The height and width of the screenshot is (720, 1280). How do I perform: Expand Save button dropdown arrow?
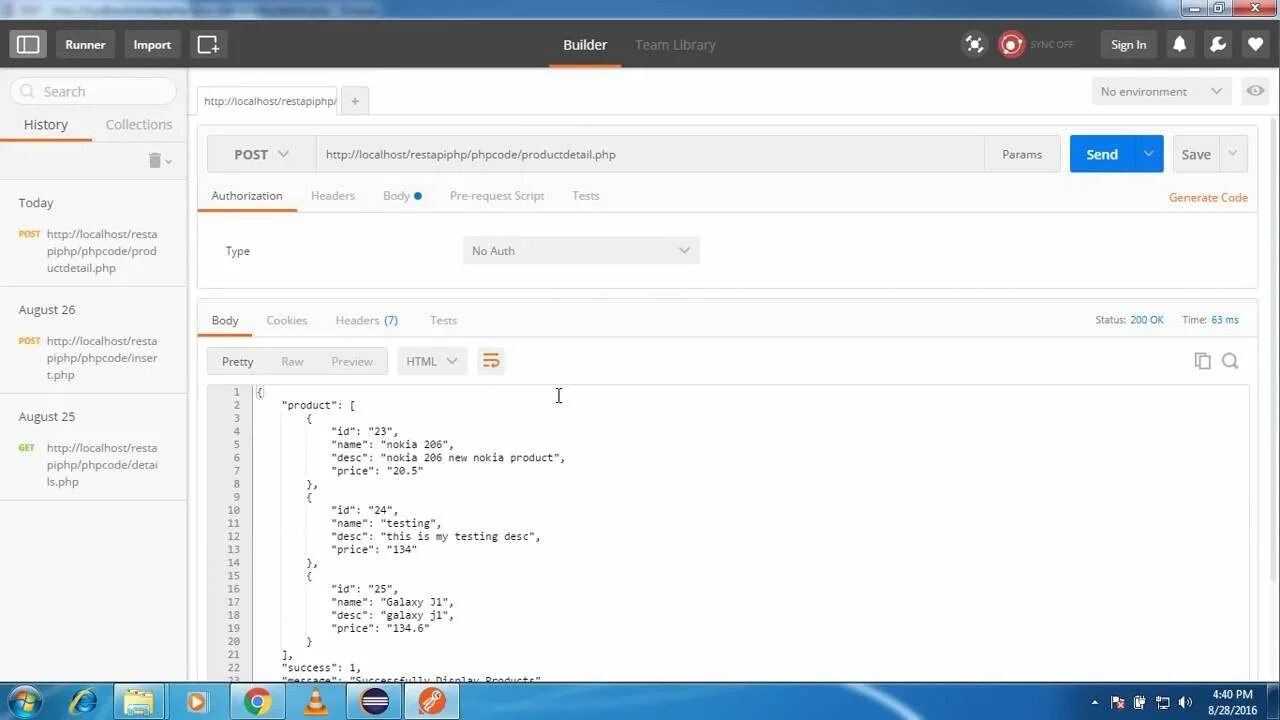pyautogui.click(x=1233, y=154)
